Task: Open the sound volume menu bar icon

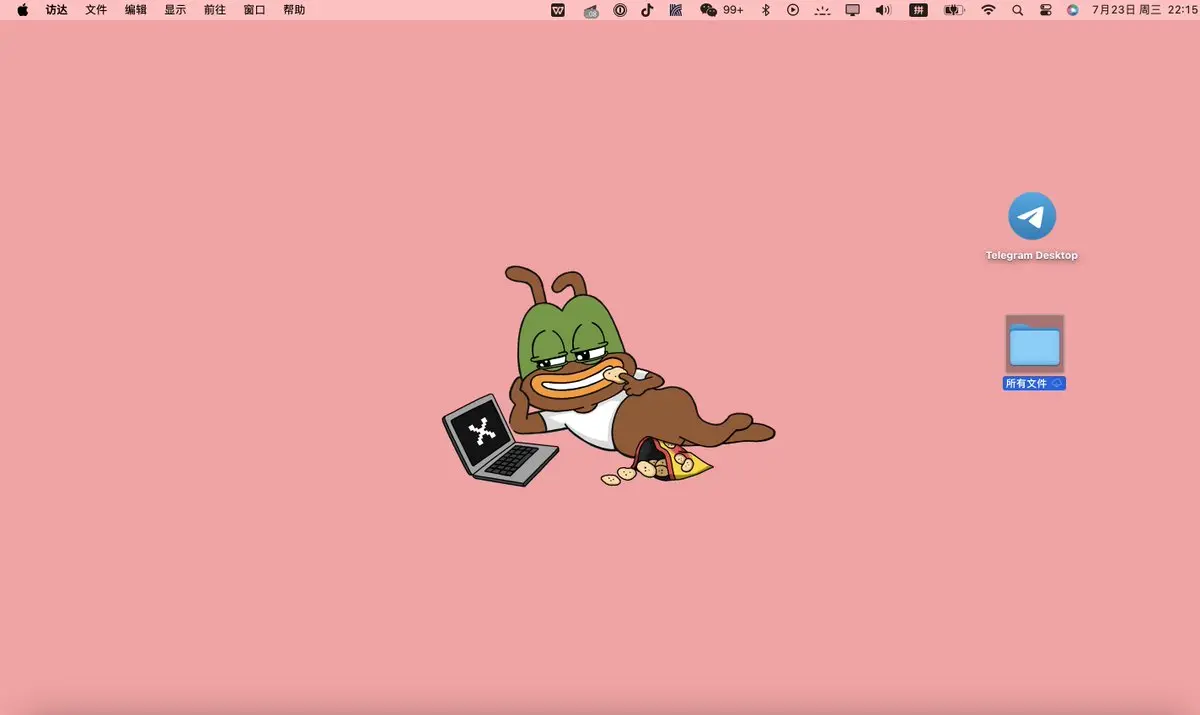Action: pyautogui.click(x=883, y=10)
